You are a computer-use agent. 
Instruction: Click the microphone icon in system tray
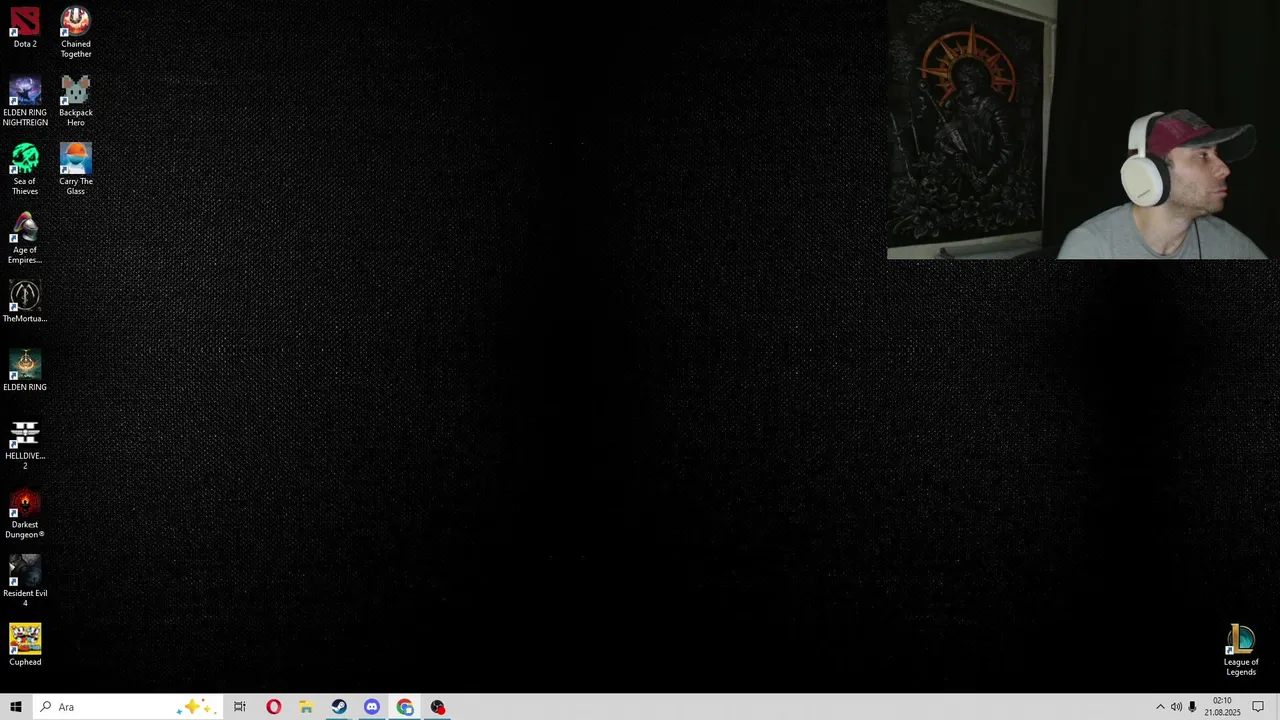click(1192, 707)
